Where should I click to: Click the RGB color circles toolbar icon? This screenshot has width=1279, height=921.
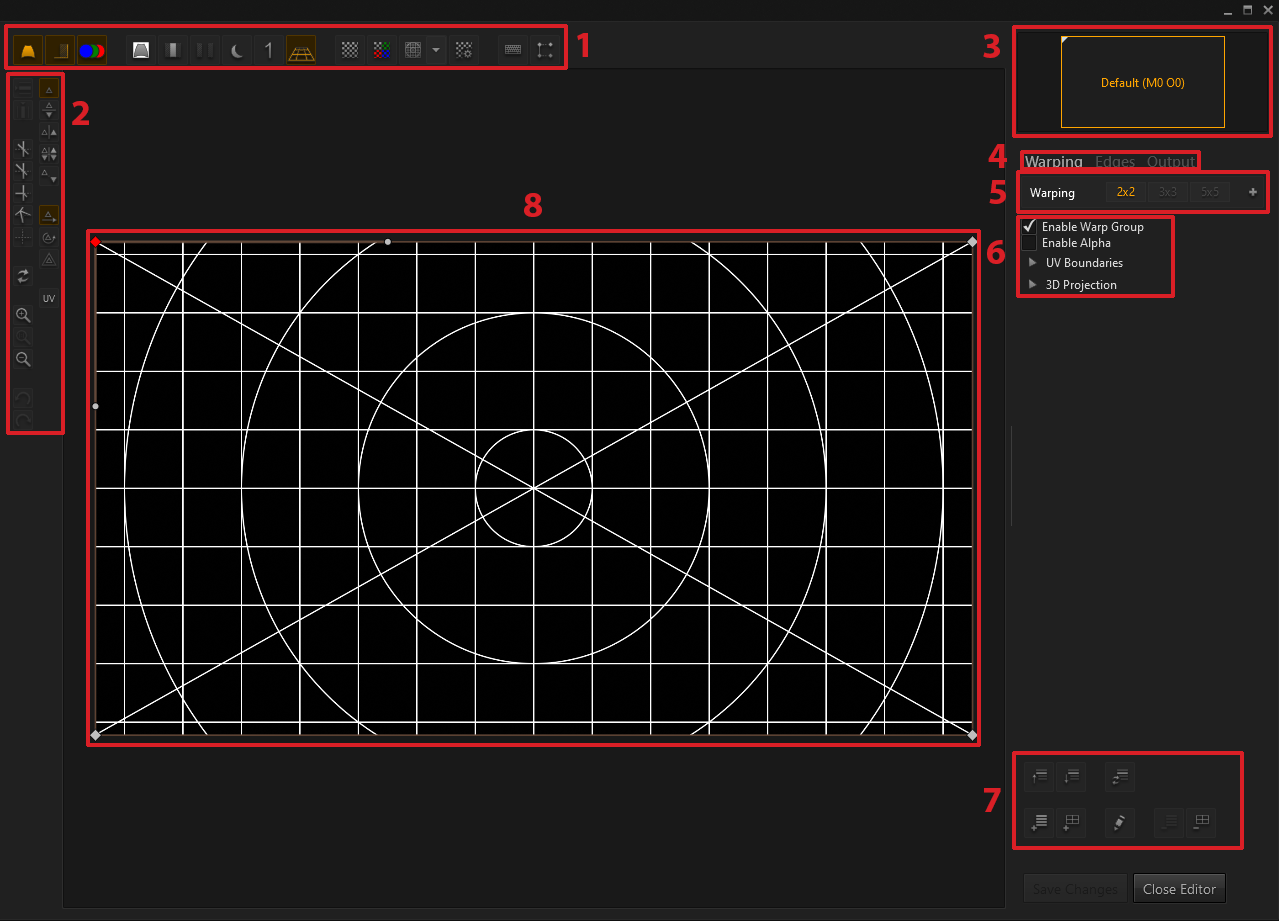92,50
